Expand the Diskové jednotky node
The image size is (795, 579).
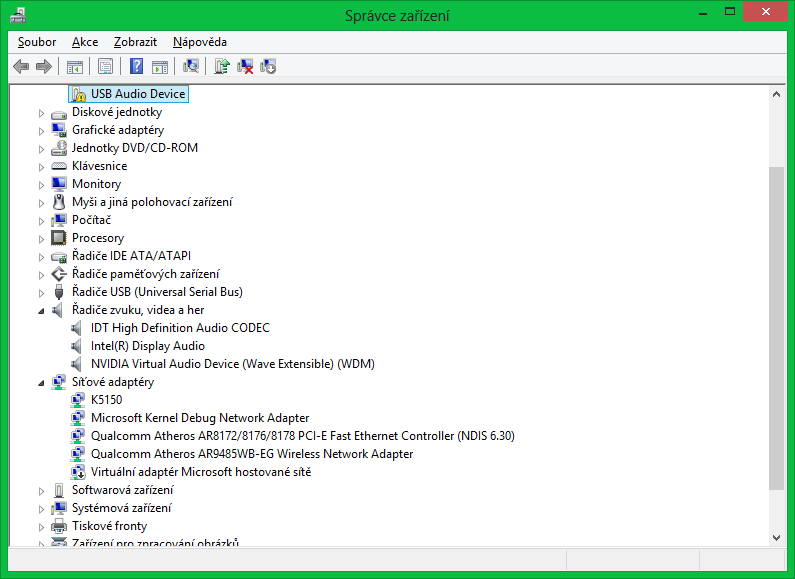[x=42, y=113]
